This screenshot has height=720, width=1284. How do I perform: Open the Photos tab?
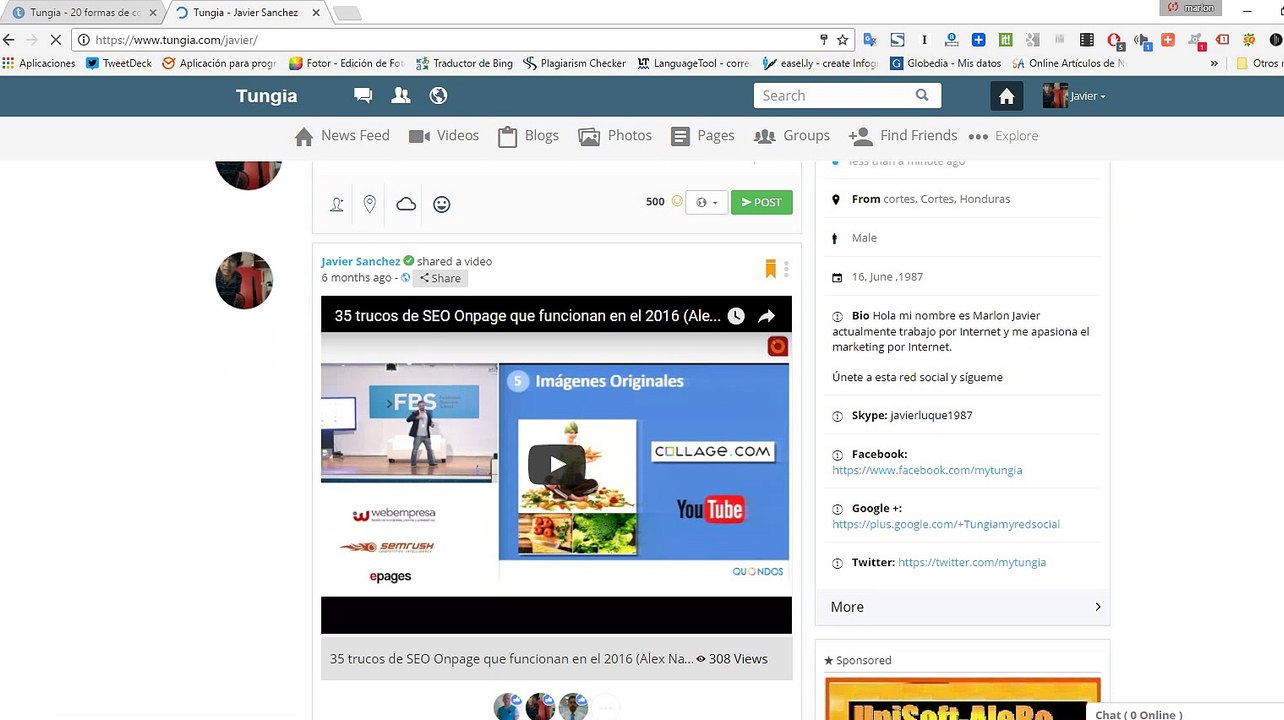click(615, 136)
